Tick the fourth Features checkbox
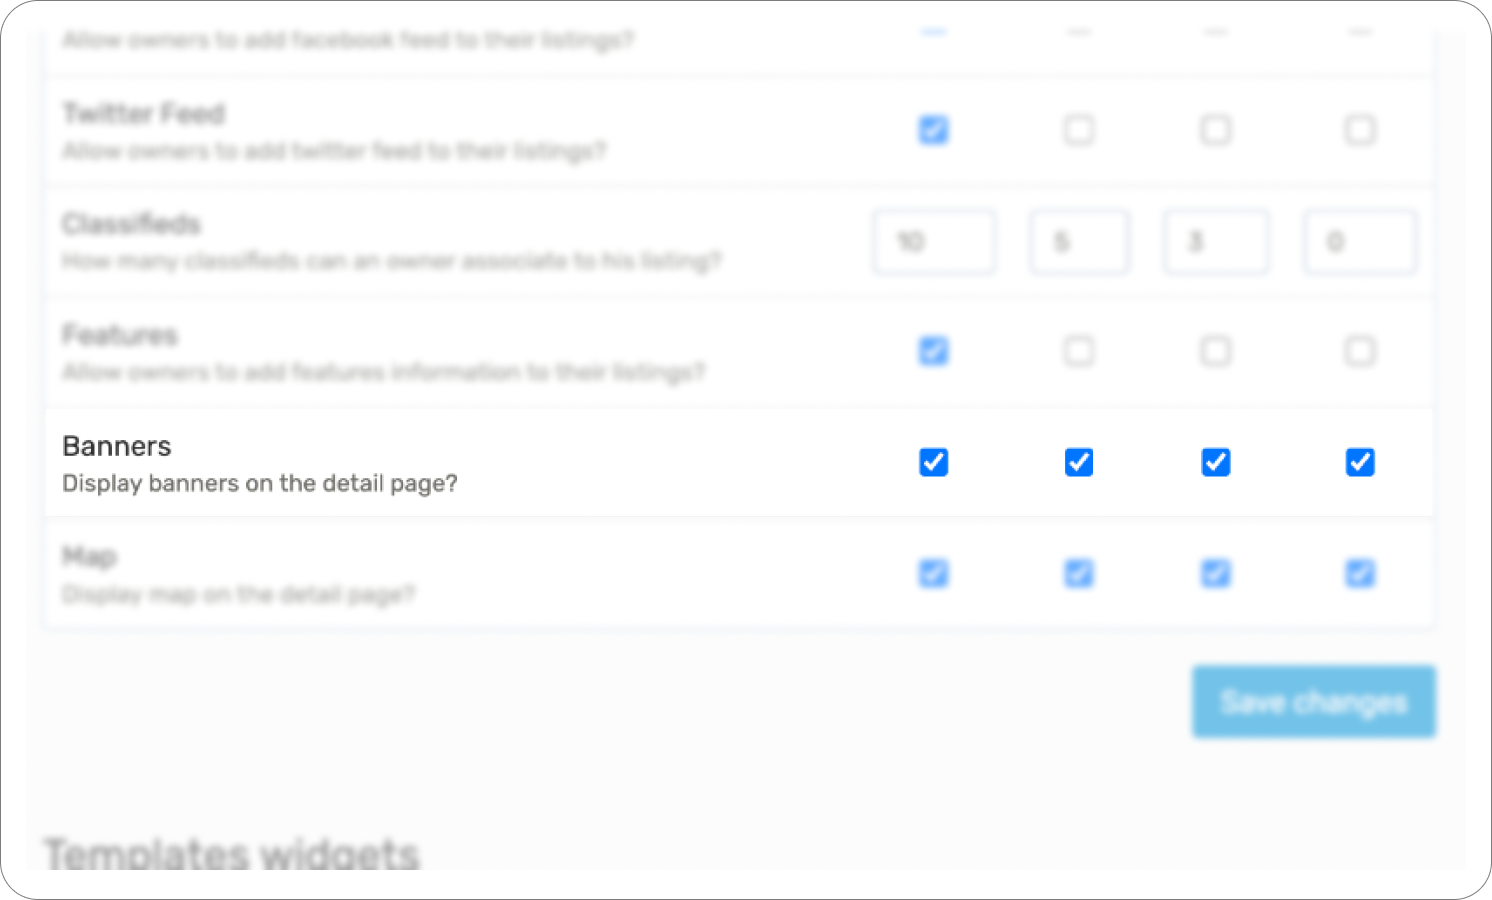 pyautogui.click(x=1359, y=351)
